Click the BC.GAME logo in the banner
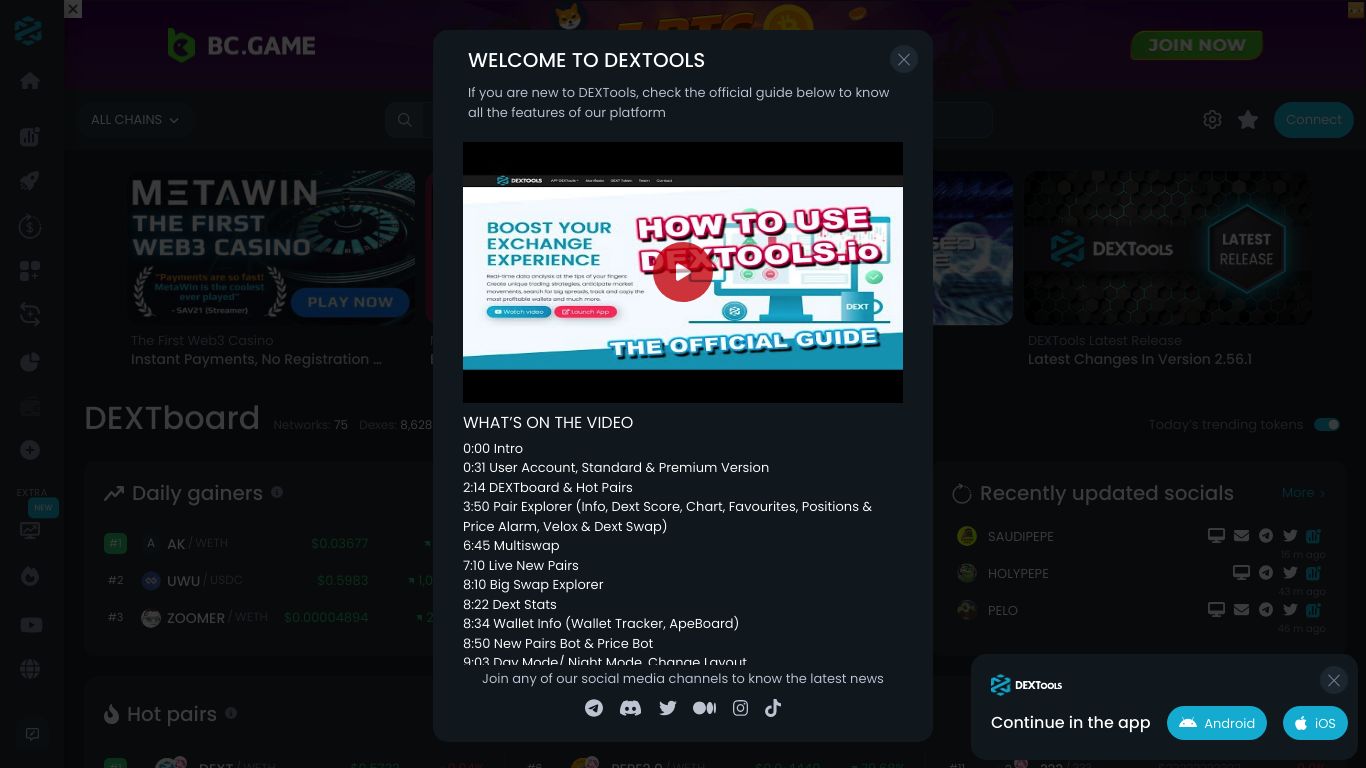The width and height of the screenshot is (1366, 768). (x=241, y=45)
